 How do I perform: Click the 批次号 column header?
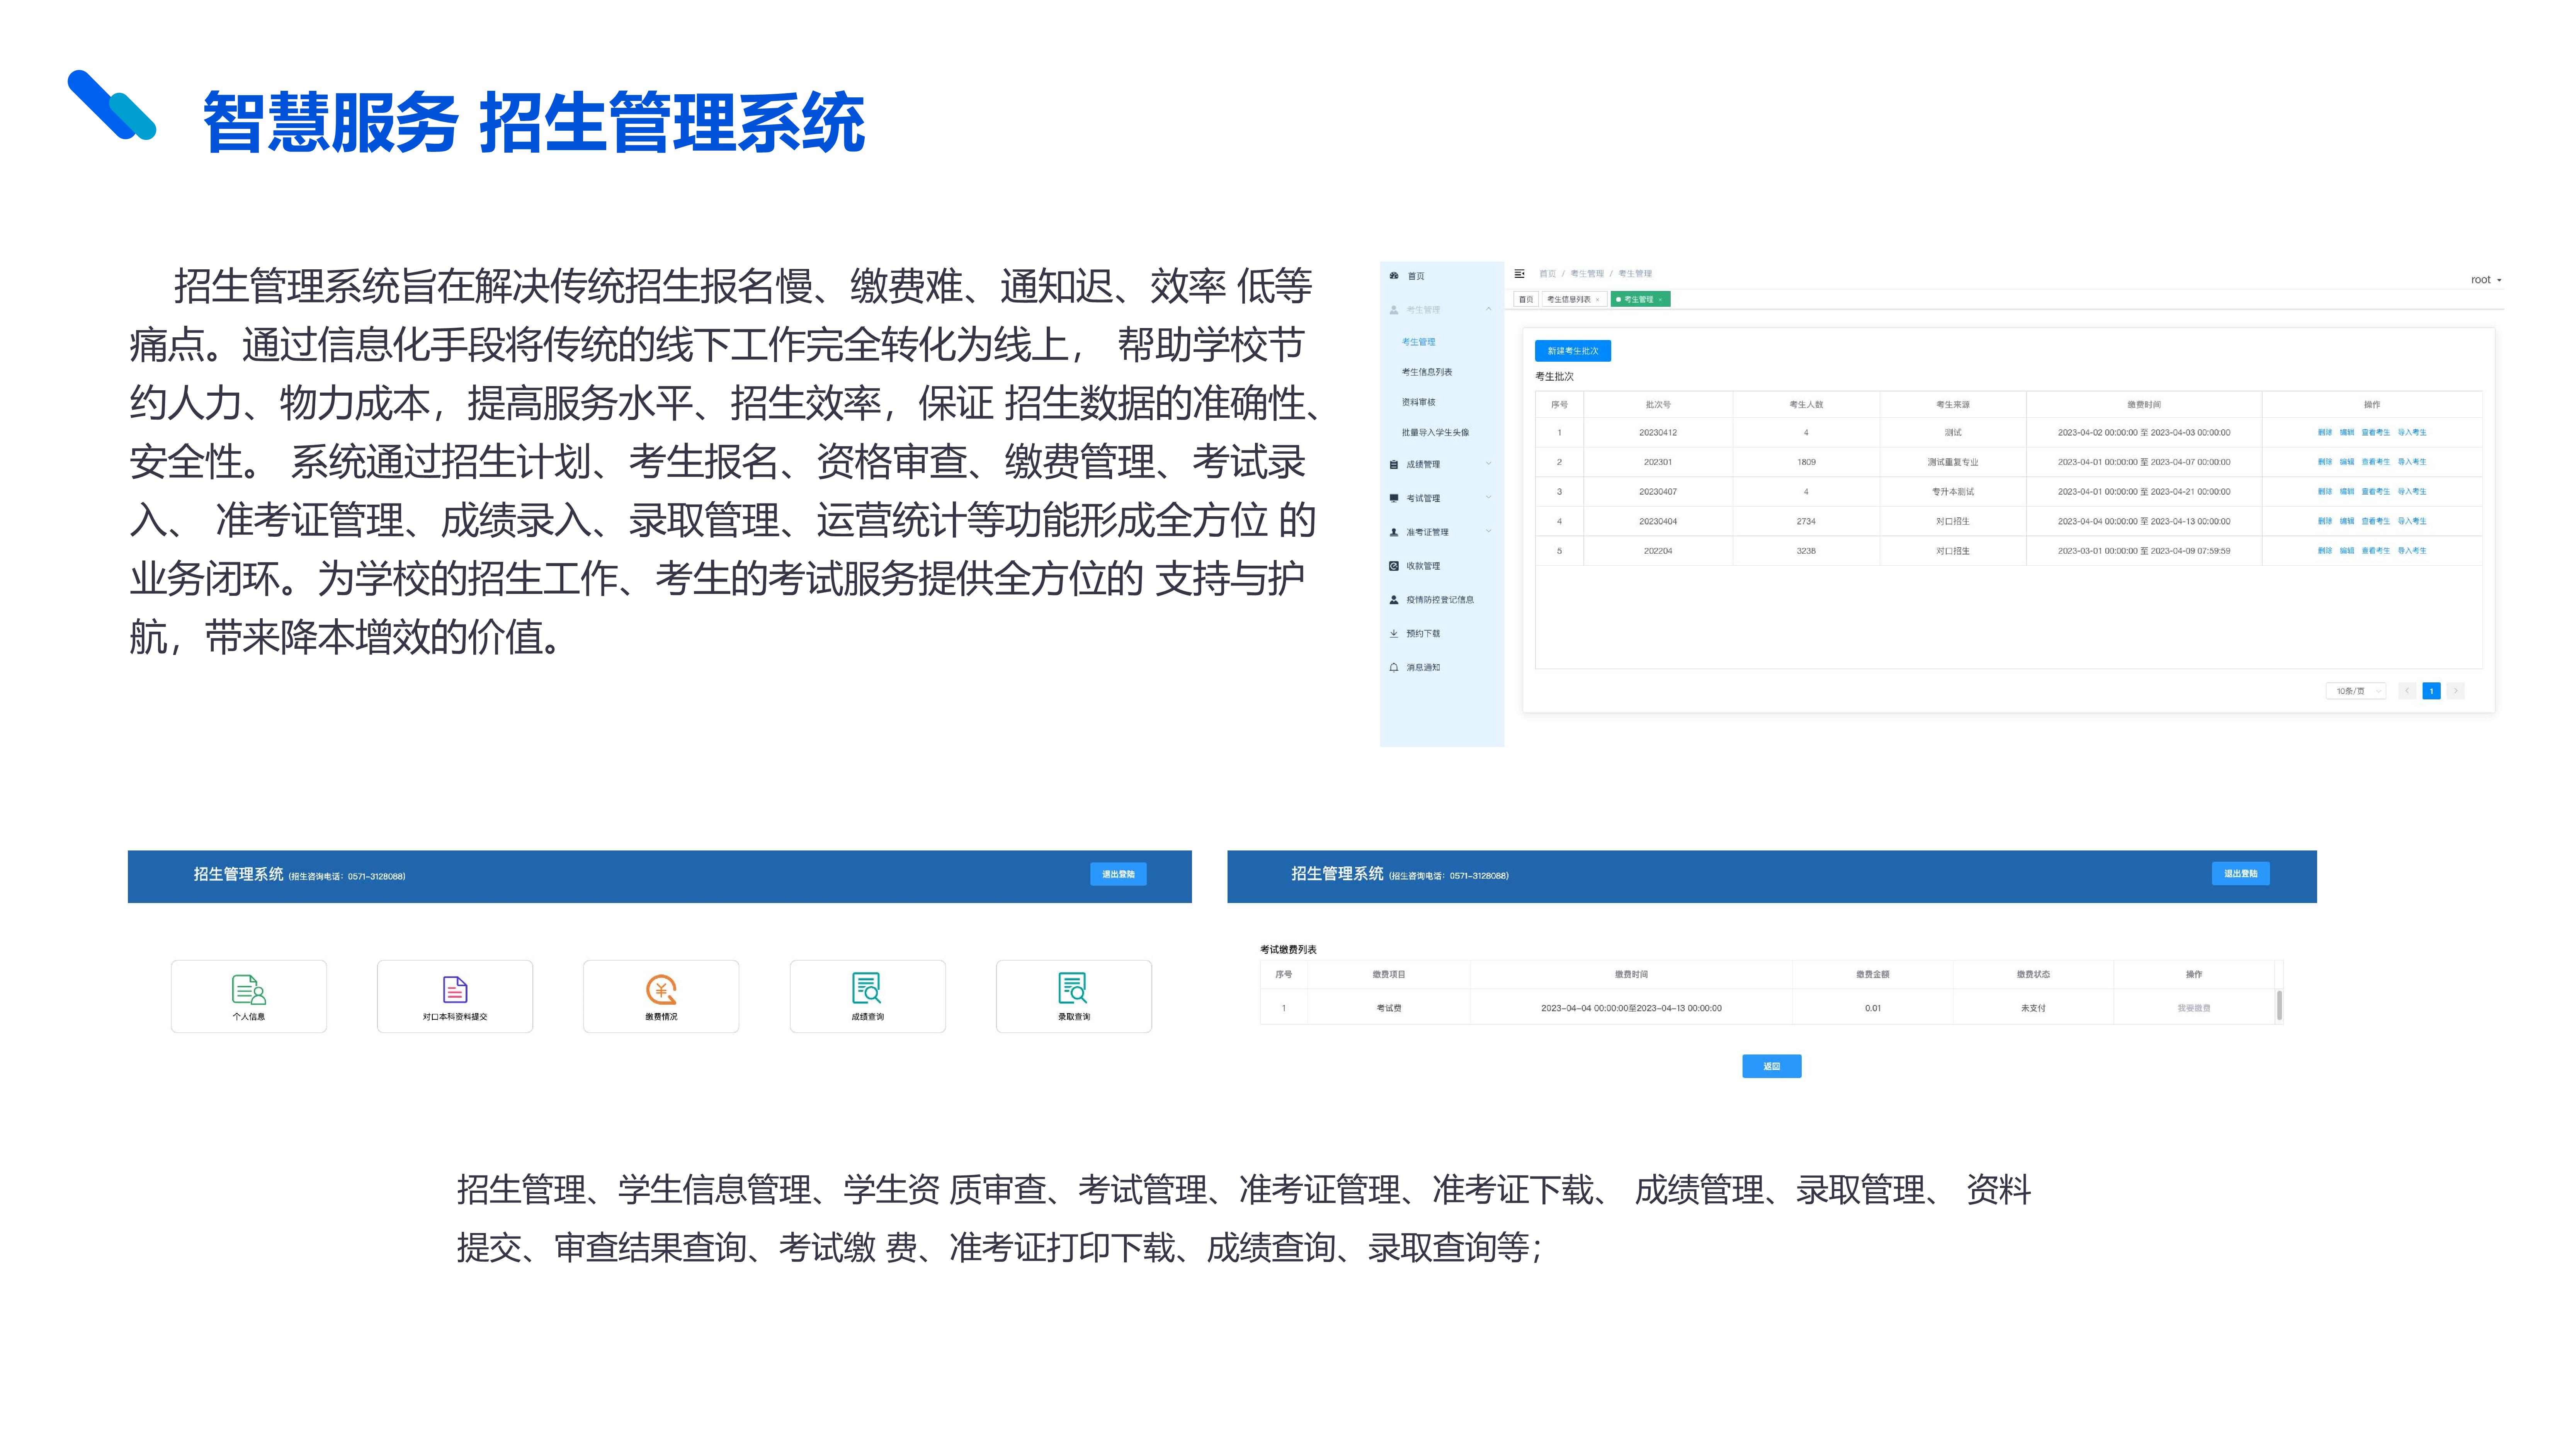(1658, 405)
